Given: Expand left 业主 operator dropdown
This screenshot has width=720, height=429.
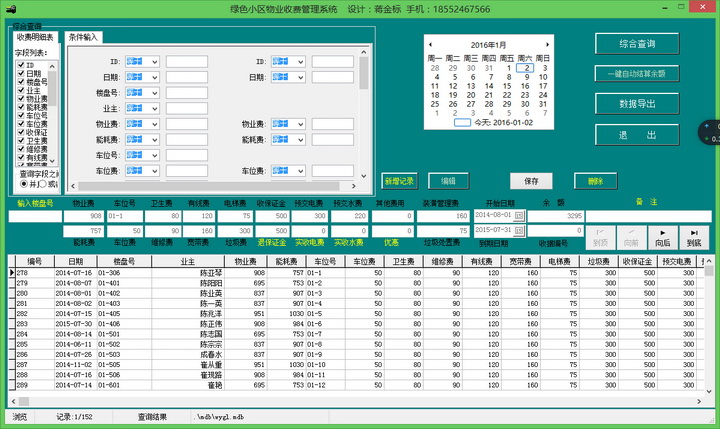Looking at the screenshot, I should (155, 108).
